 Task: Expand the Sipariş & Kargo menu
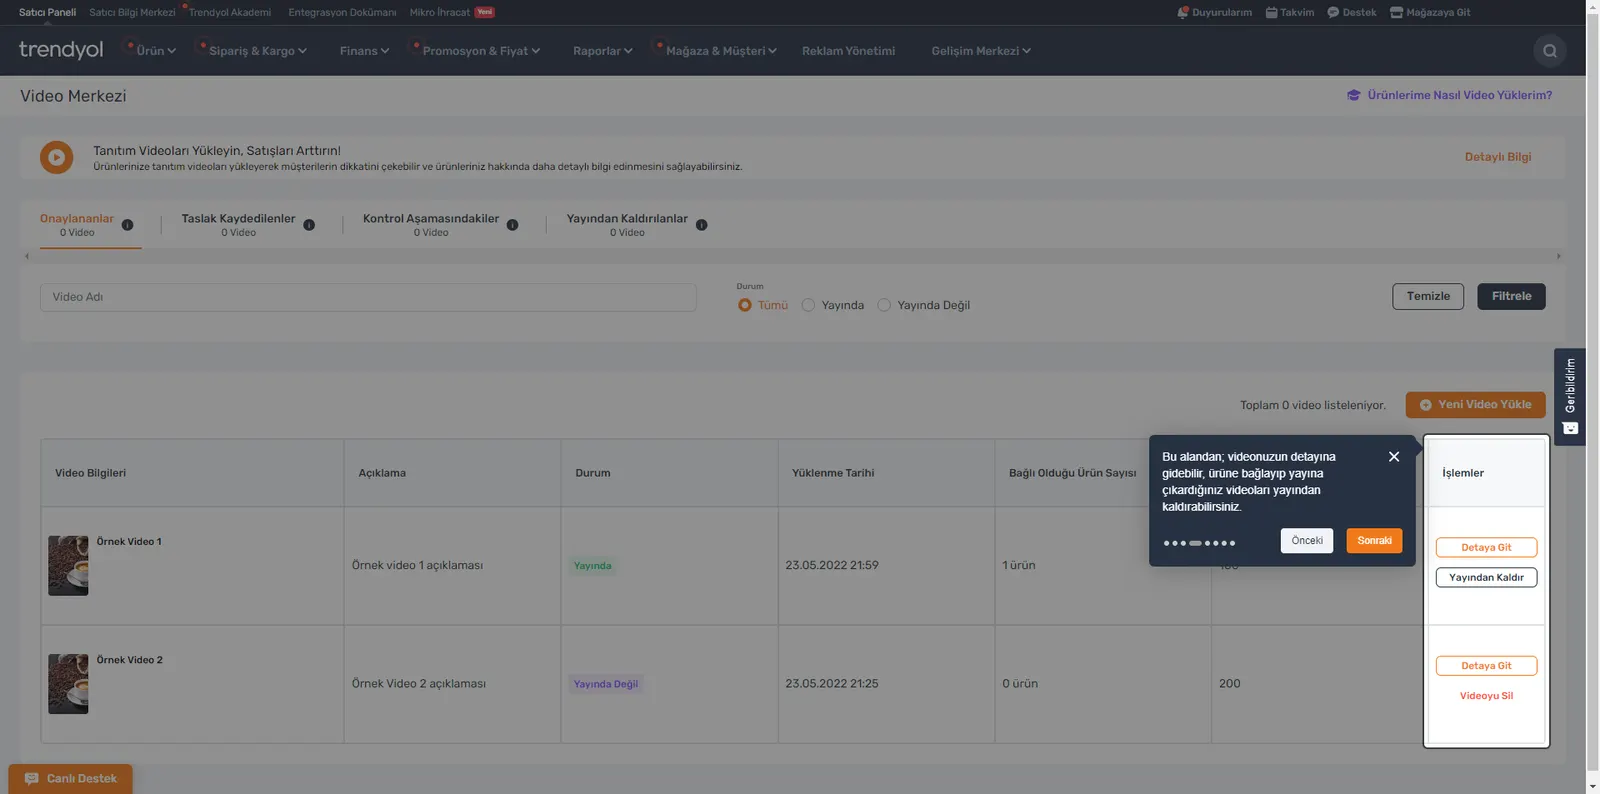click(x=258, y=51)
